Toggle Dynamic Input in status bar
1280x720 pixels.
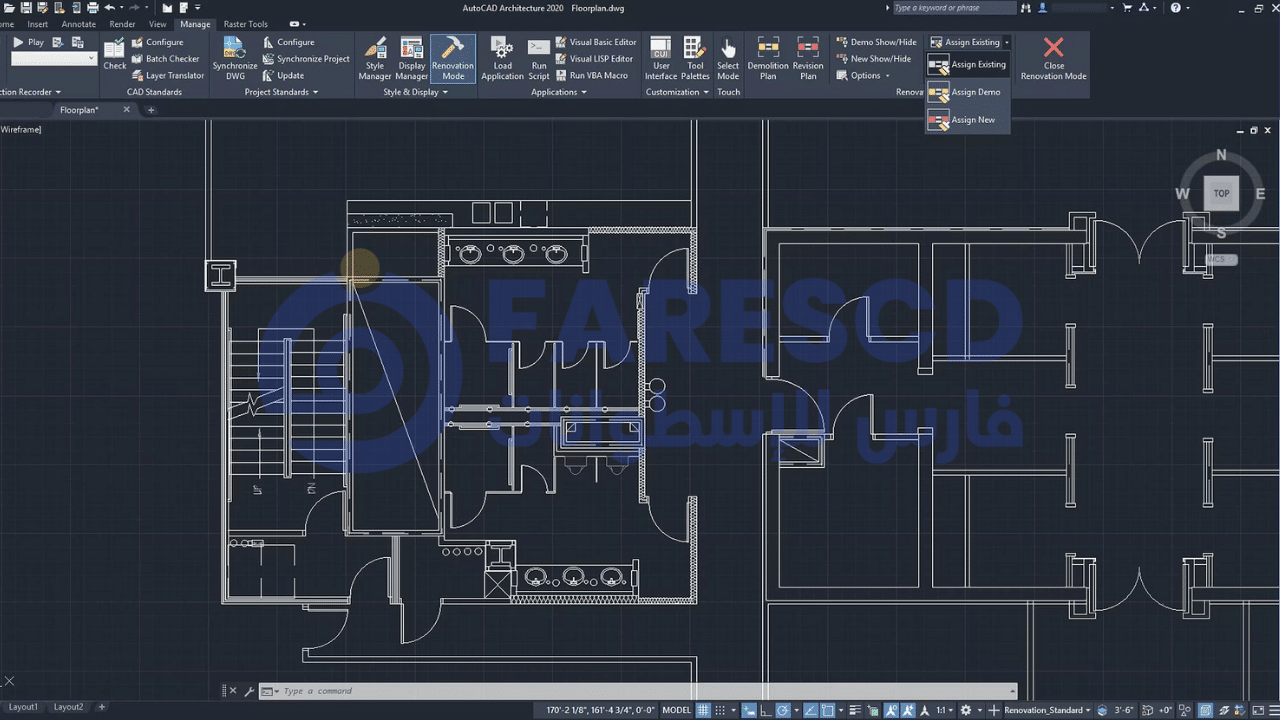click(748, 710)
